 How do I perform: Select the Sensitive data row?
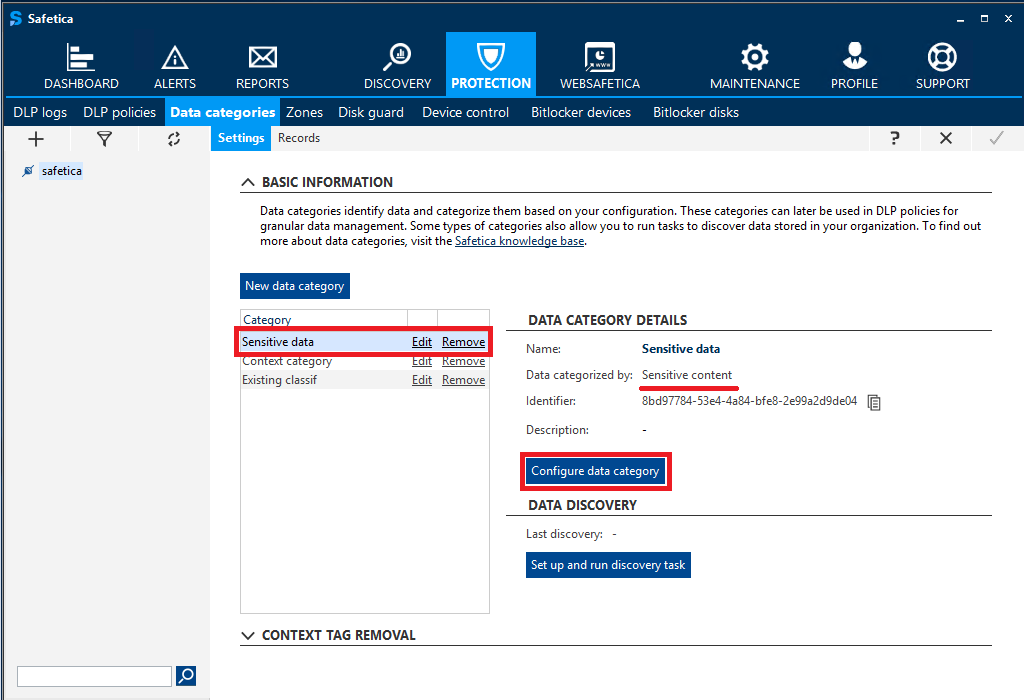pyautogui.click(x=364, y=342)
